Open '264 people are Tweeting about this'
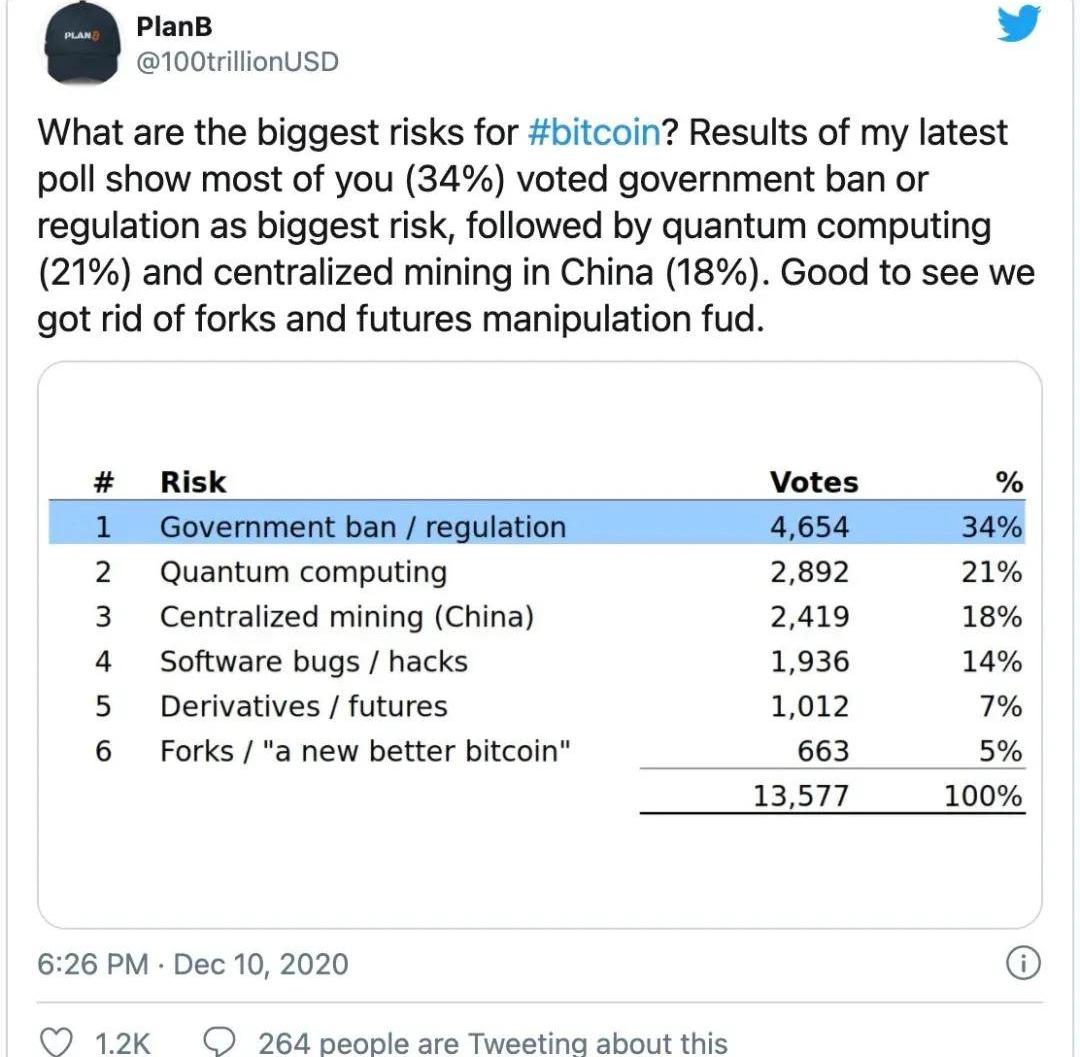 tap(492, 1043)
